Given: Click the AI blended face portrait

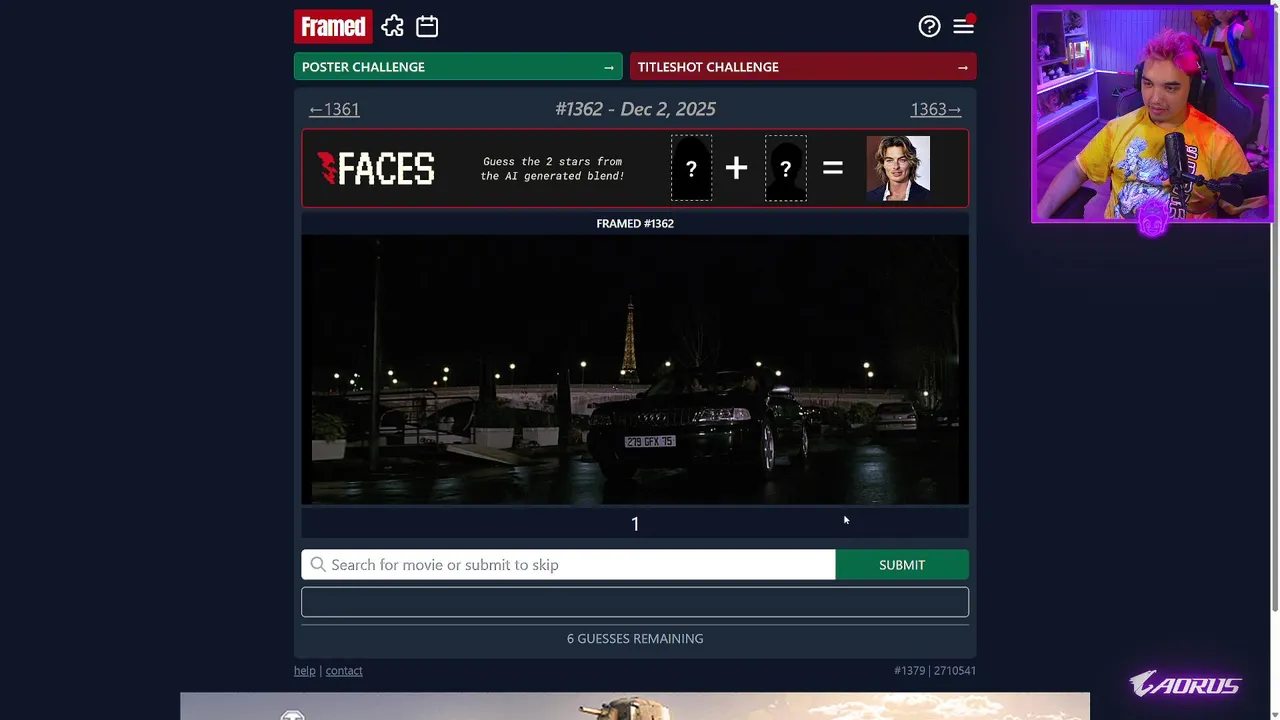Looking at the screenshot, I should pos(898,168).
